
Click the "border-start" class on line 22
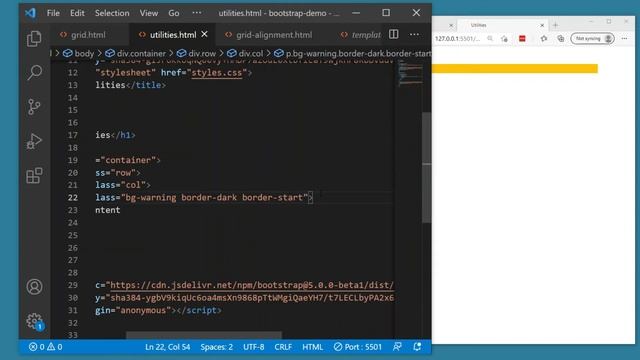pyautogui.click(x=272, y=198)
